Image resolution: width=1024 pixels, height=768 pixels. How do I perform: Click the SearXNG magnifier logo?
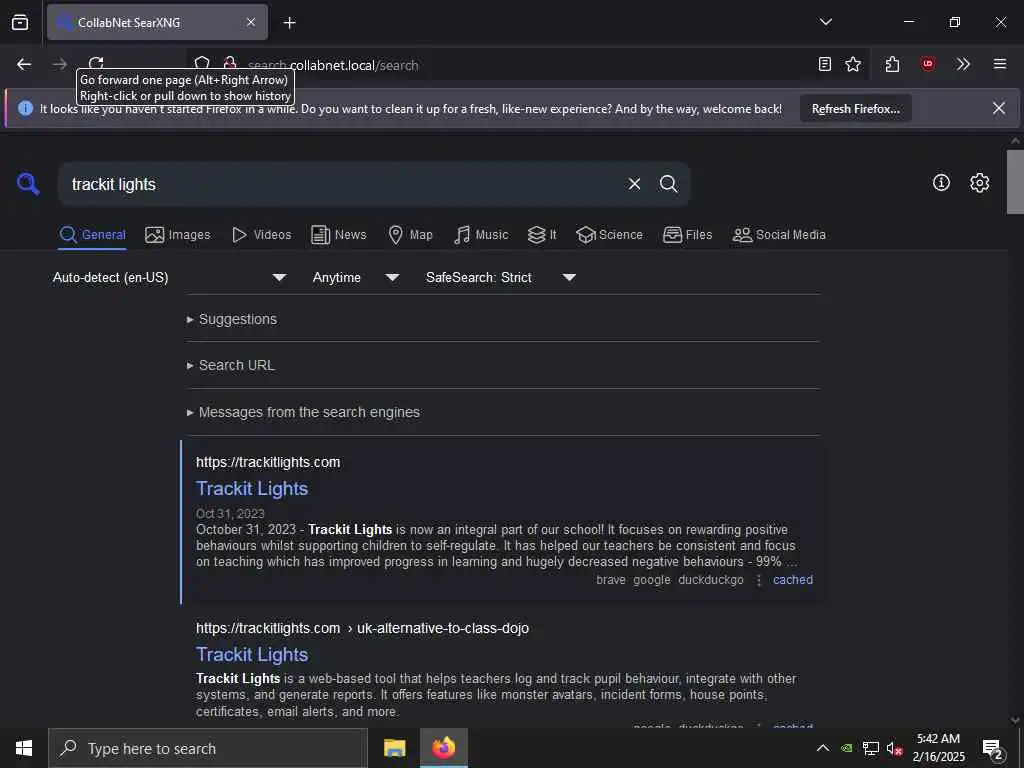[28, 184]
